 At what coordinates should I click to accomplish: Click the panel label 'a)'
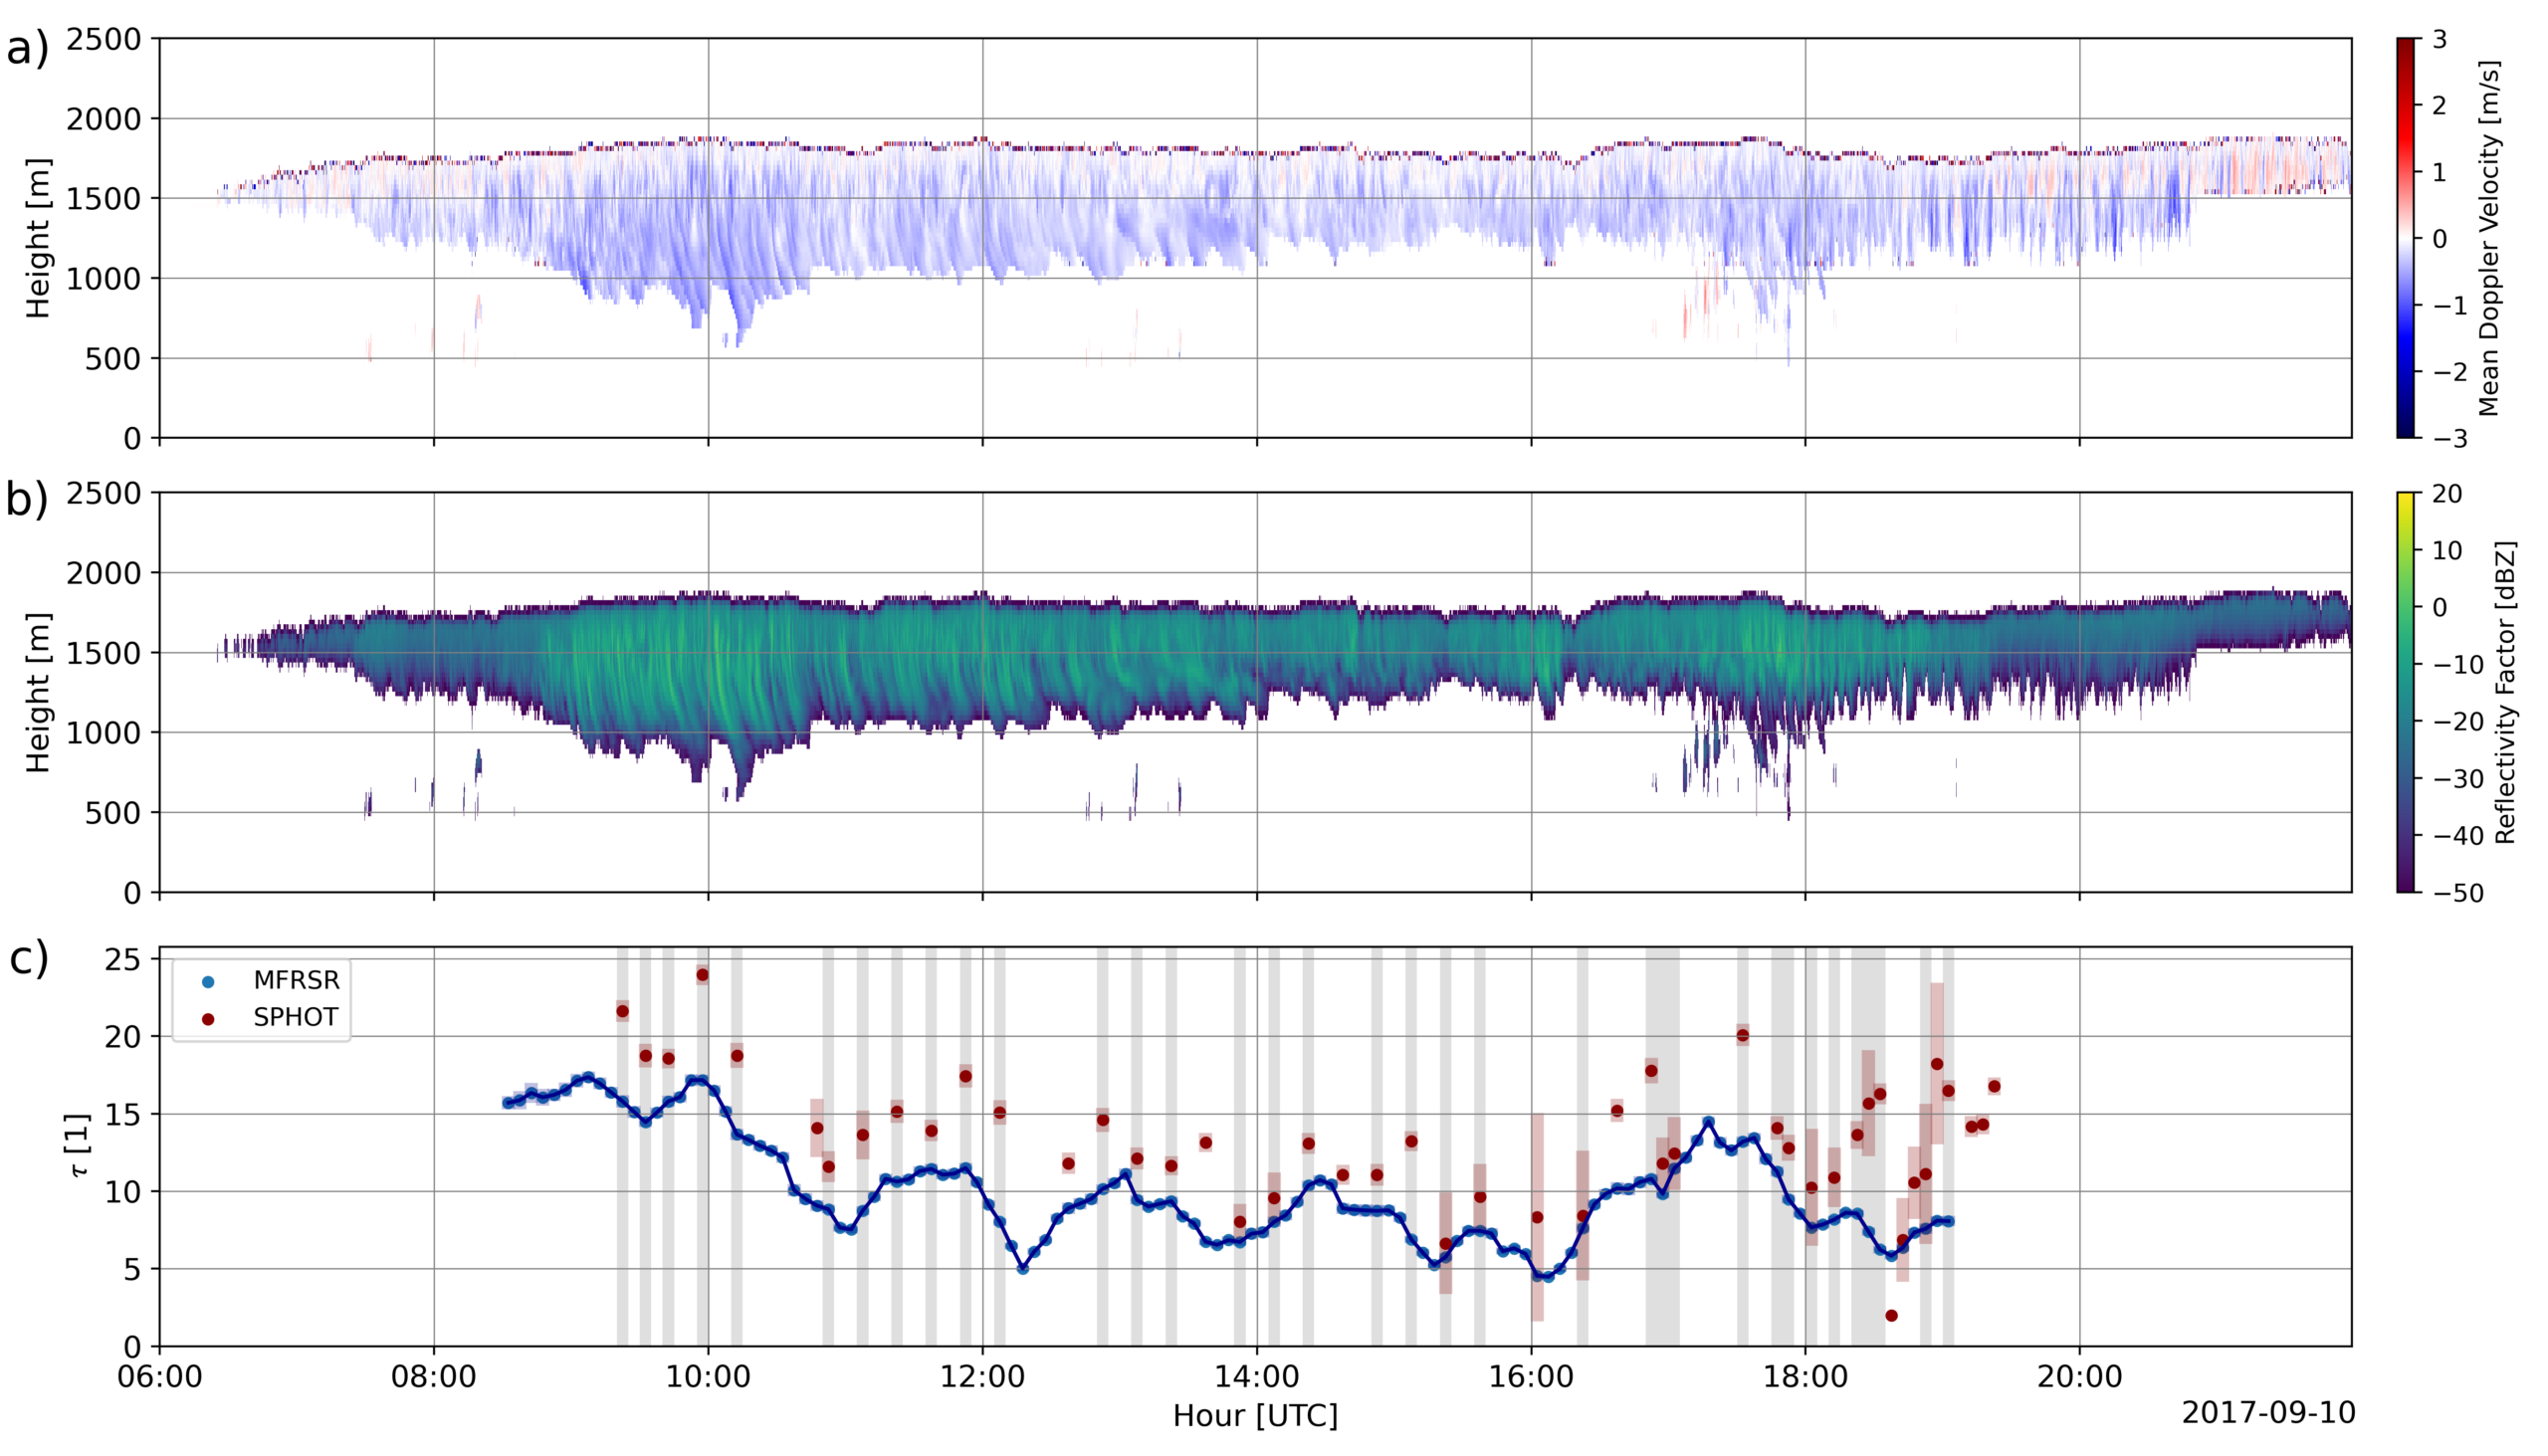coord(27,49)
